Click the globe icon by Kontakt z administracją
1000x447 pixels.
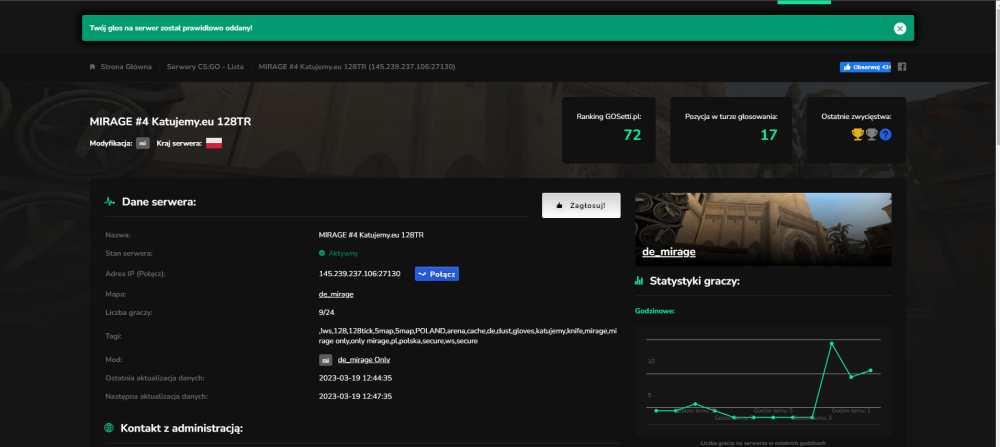[x=108, y=427]
